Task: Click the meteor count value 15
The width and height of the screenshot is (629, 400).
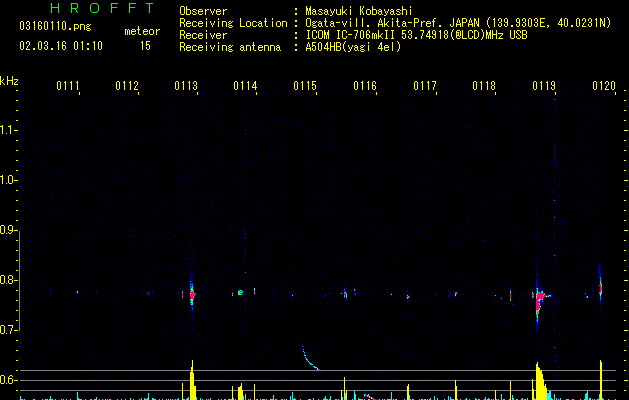Action: click(x=145, y=46)
